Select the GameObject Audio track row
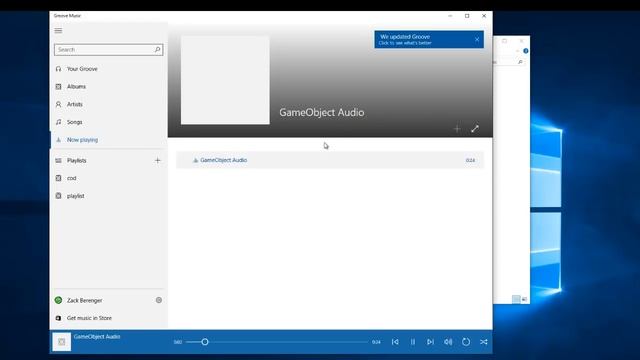Image resolution: width=640 pixels, height=360 pixels. (x=330, y=160)
